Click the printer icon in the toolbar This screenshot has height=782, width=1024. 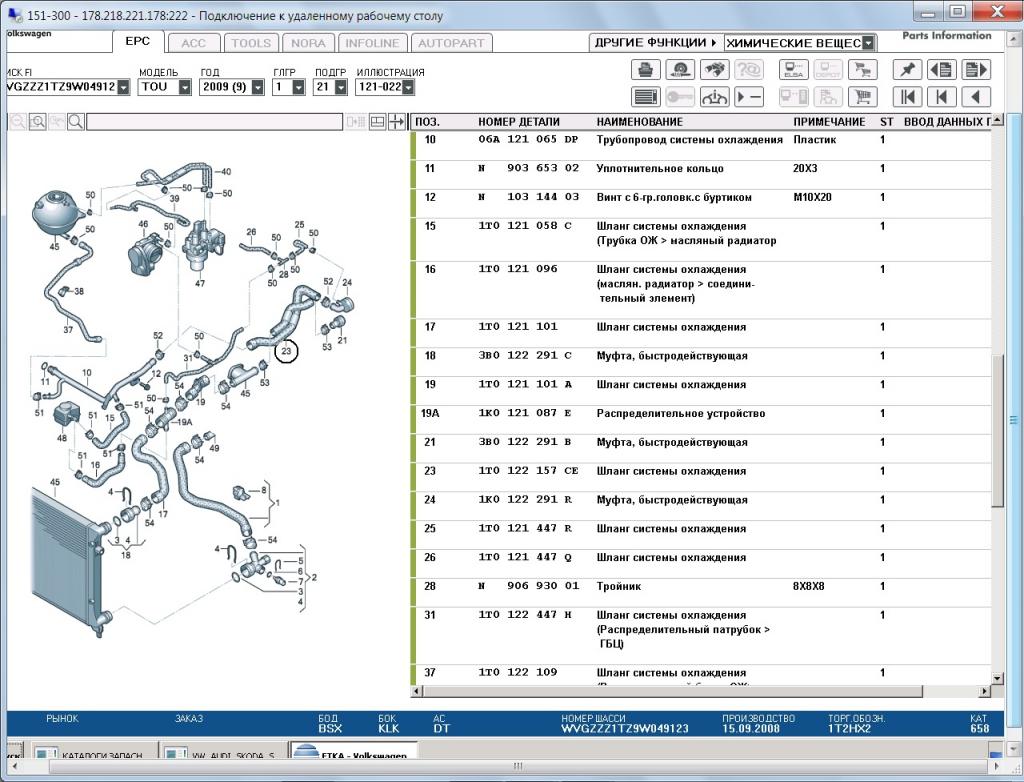coord(646,69)
